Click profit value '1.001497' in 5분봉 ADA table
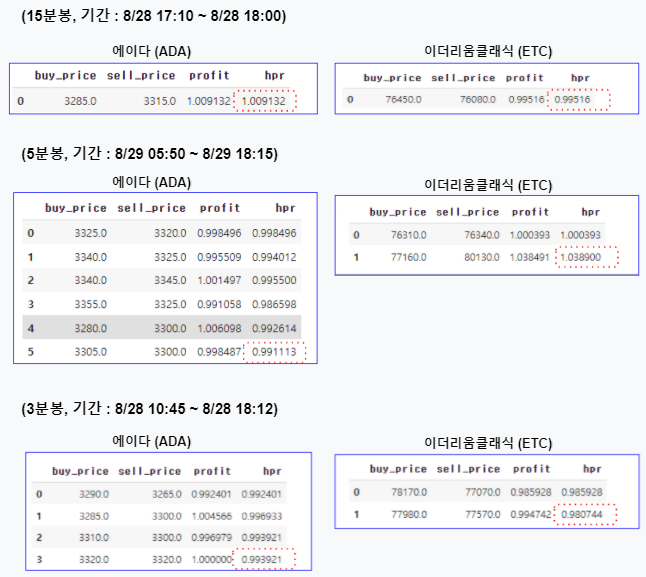The height and width of the screenshot is (577, 646). [x=219, y=280]
